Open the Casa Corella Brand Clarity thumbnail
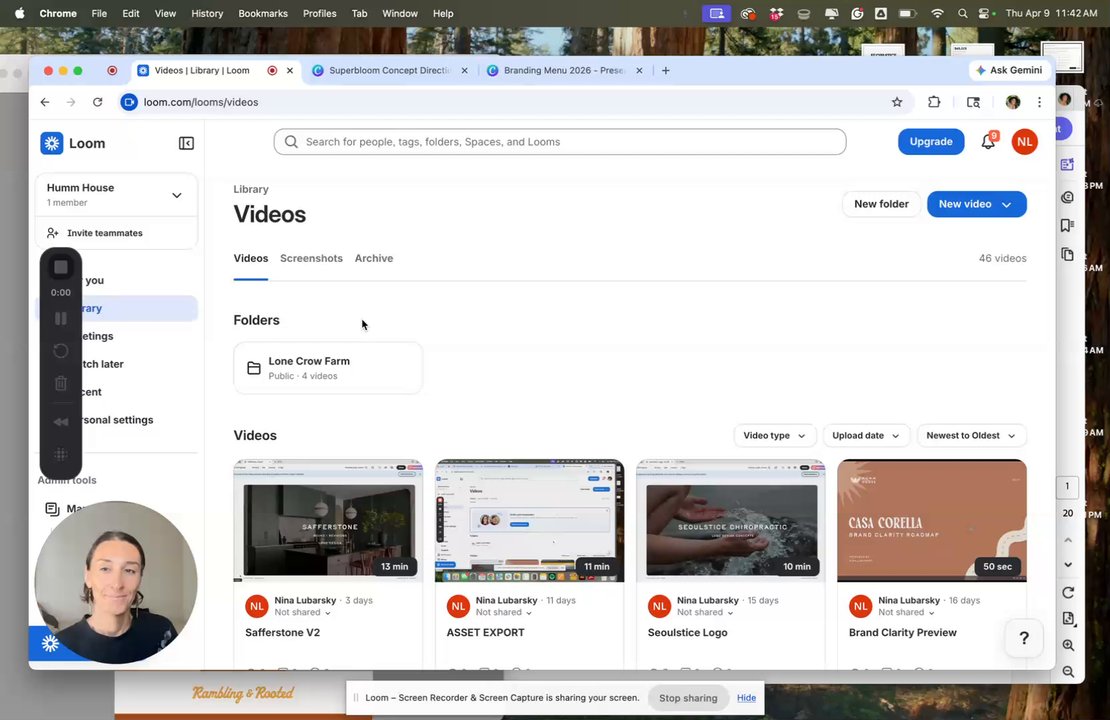1110x720 pixels. 932,521
